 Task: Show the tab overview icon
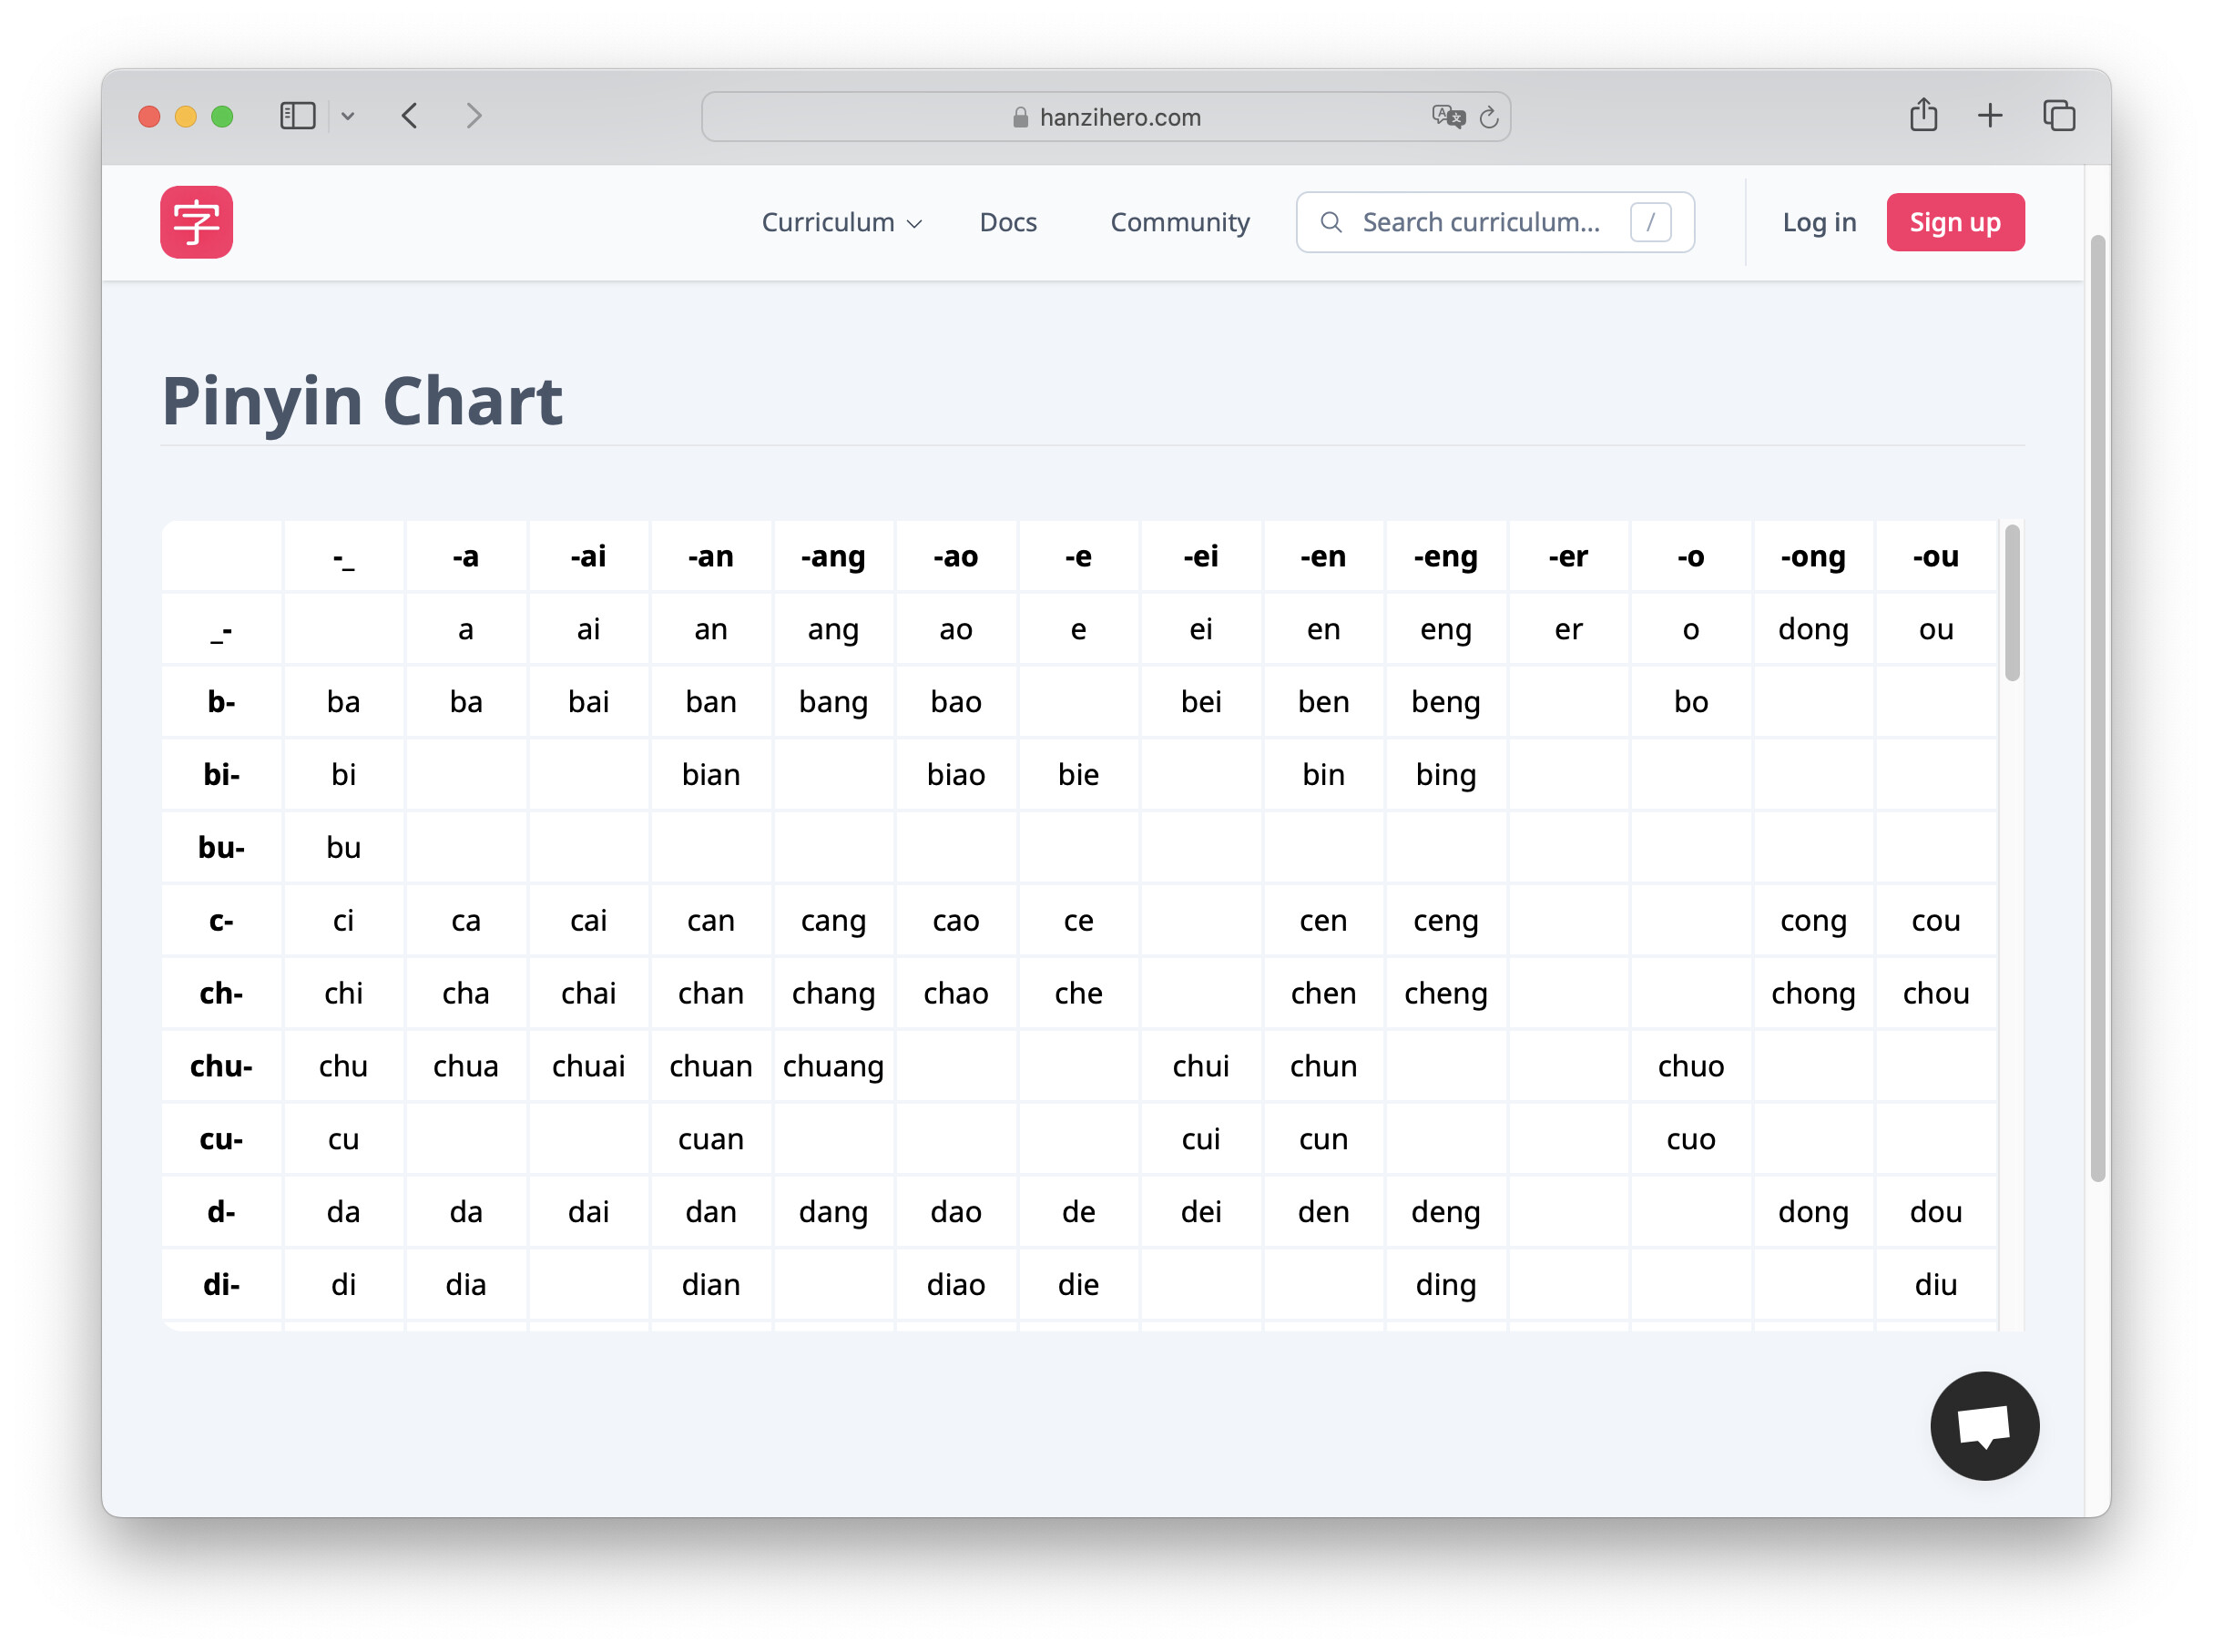point(2059,116)
